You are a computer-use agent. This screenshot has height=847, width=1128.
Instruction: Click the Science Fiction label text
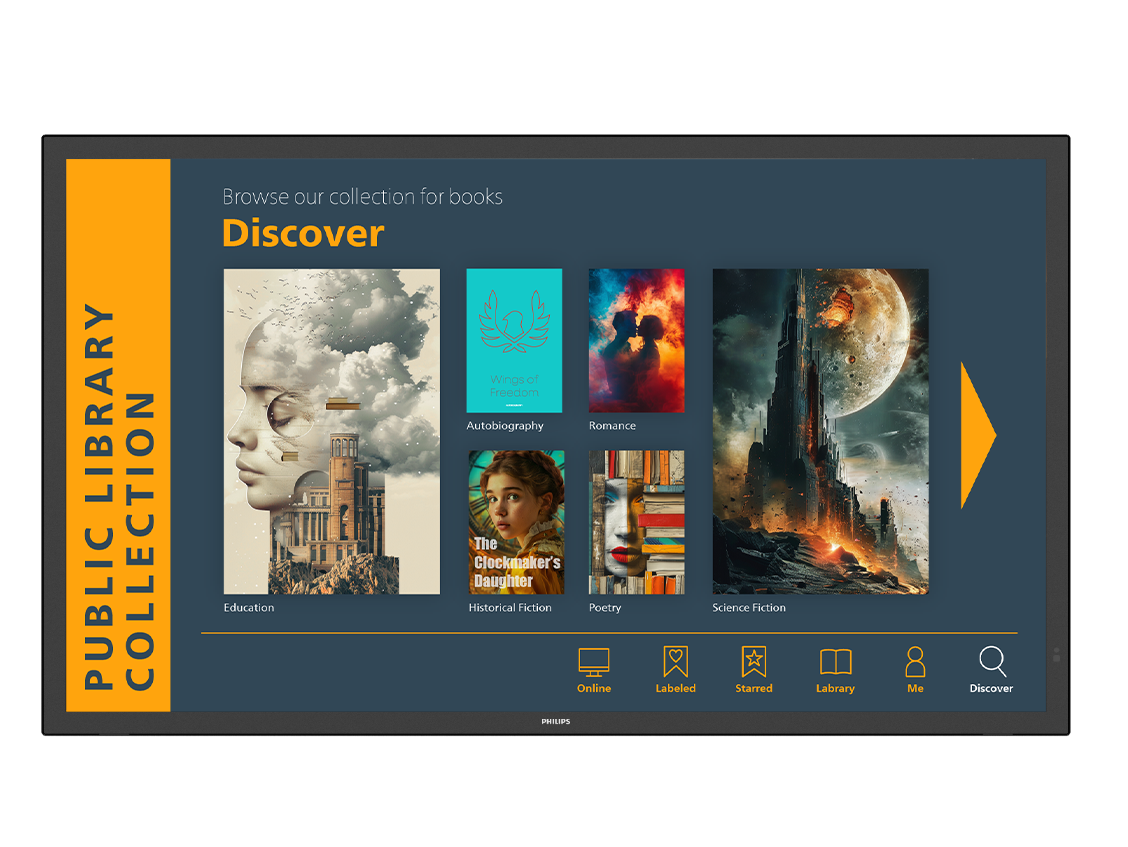749,608
